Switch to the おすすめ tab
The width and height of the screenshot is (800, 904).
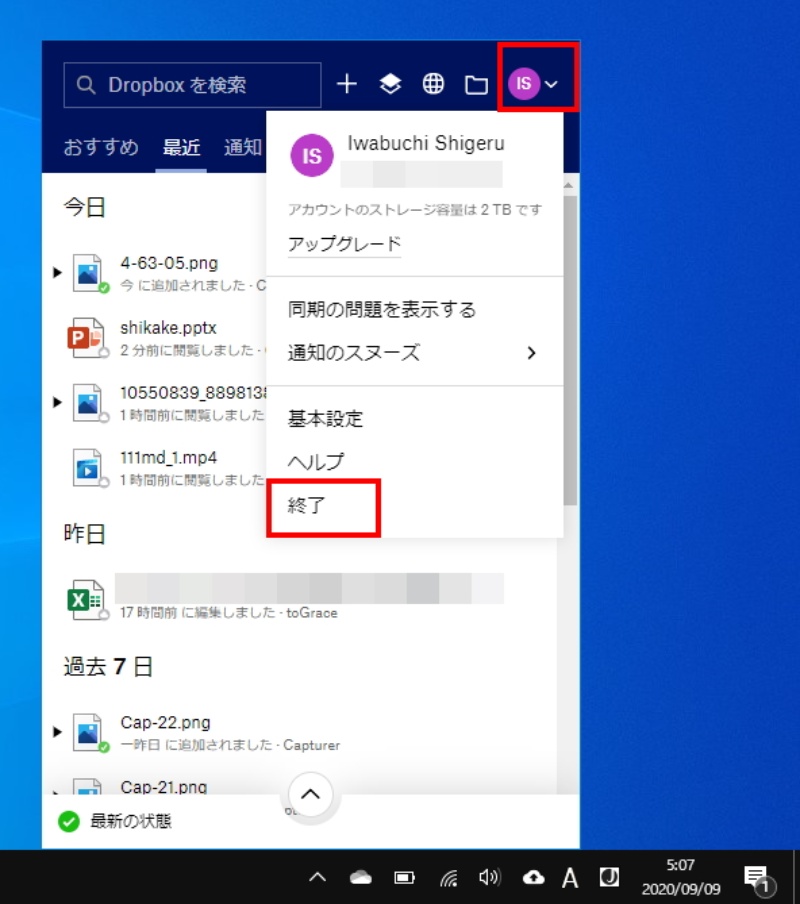[101, 148]
